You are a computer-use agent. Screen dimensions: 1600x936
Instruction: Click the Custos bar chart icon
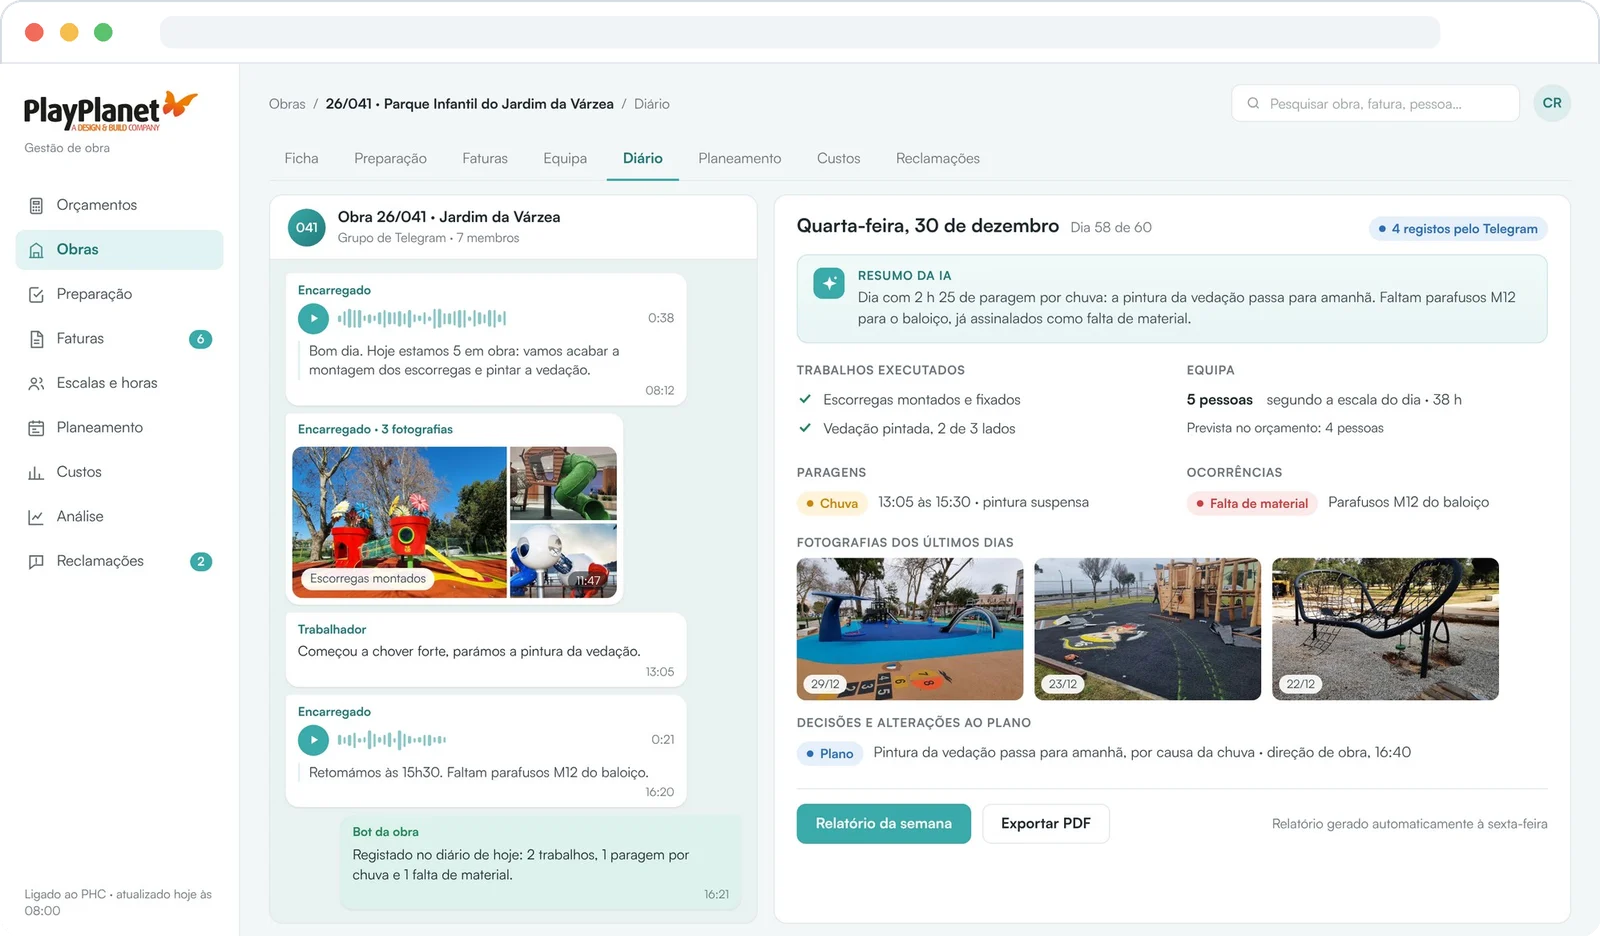click(36, 472)
